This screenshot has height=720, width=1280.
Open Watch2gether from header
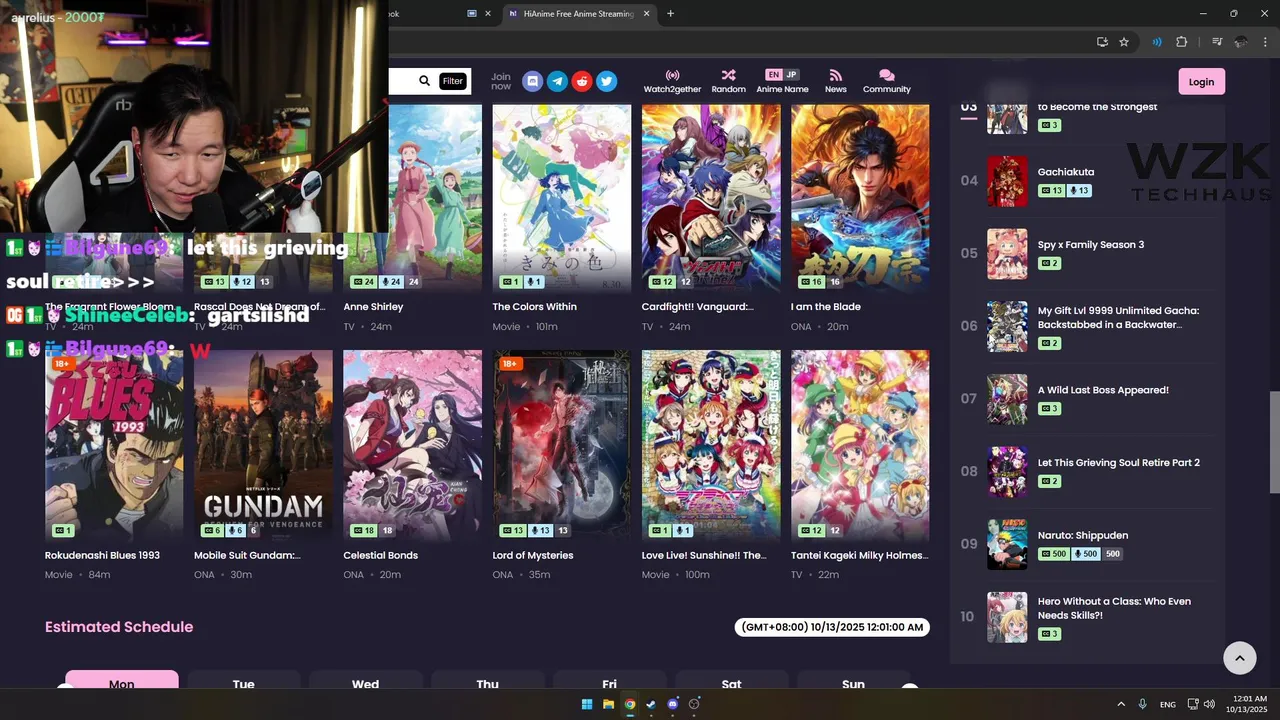coord(672,81)
